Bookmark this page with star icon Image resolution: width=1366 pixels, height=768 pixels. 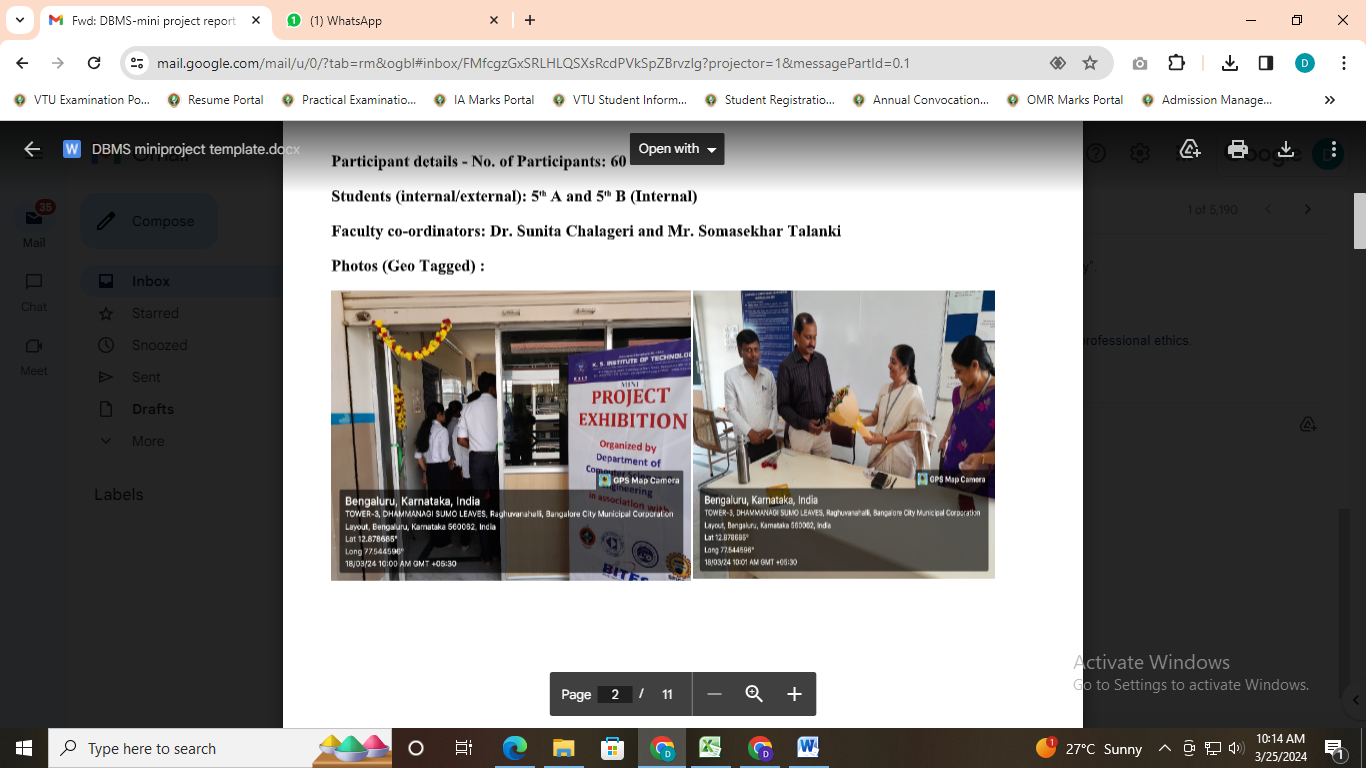[x=1090, y=63]
